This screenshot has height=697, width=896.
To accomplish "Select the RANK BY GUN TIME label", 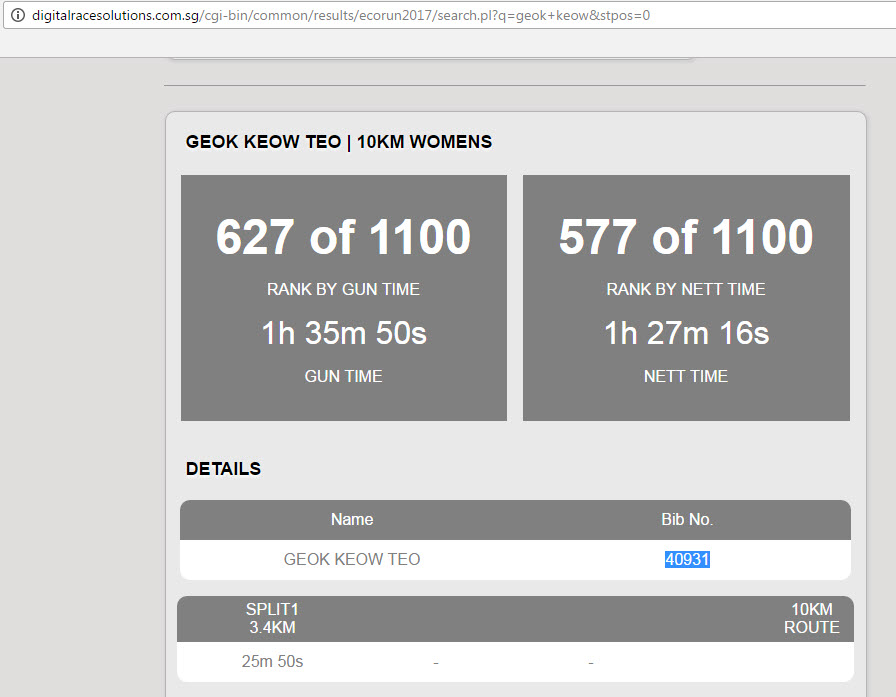I will (343, 289).
